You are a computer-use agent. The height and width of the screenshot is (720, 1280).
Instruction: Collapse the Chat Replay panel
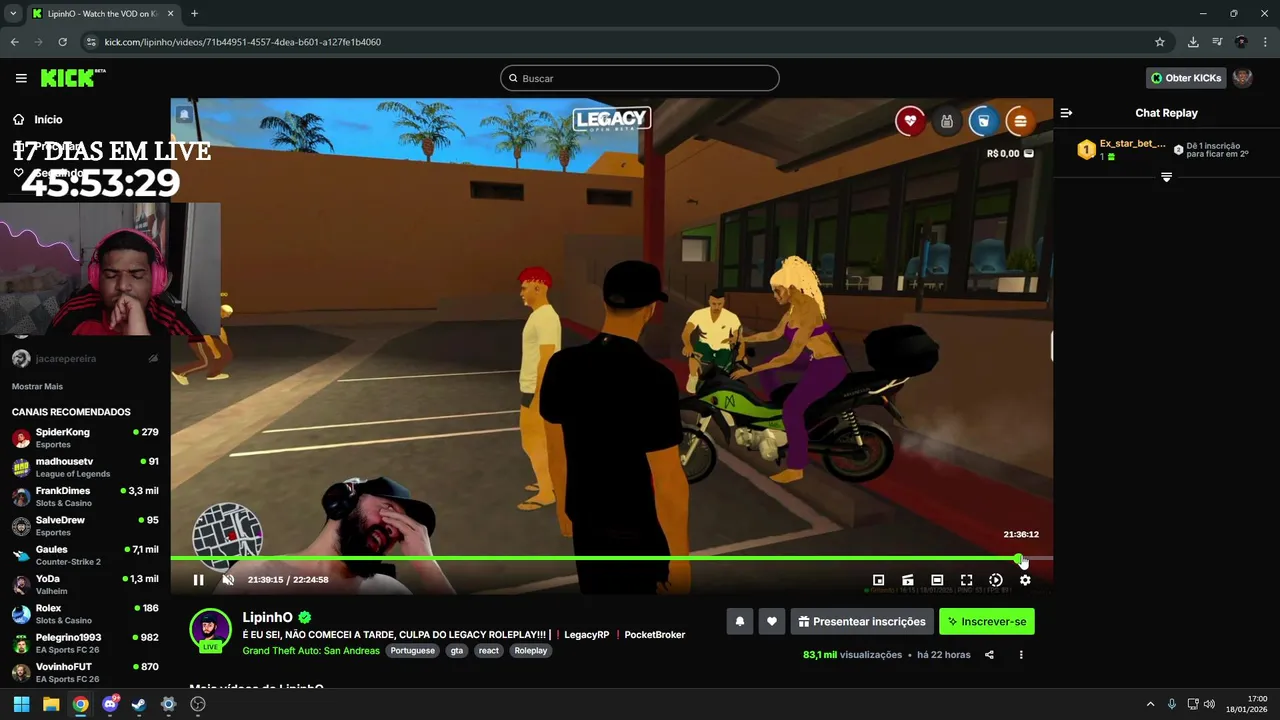[x=1066, y=113]
